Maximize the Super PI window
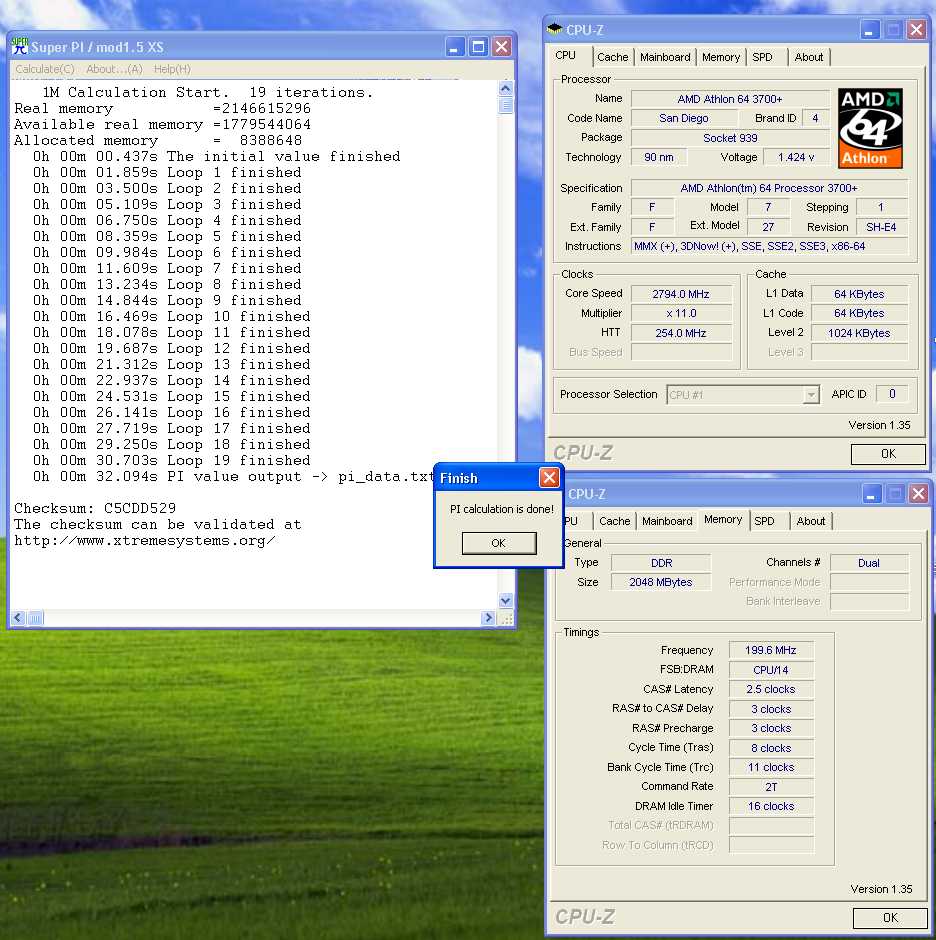This screenshot has width=936, height=940. 478,46
